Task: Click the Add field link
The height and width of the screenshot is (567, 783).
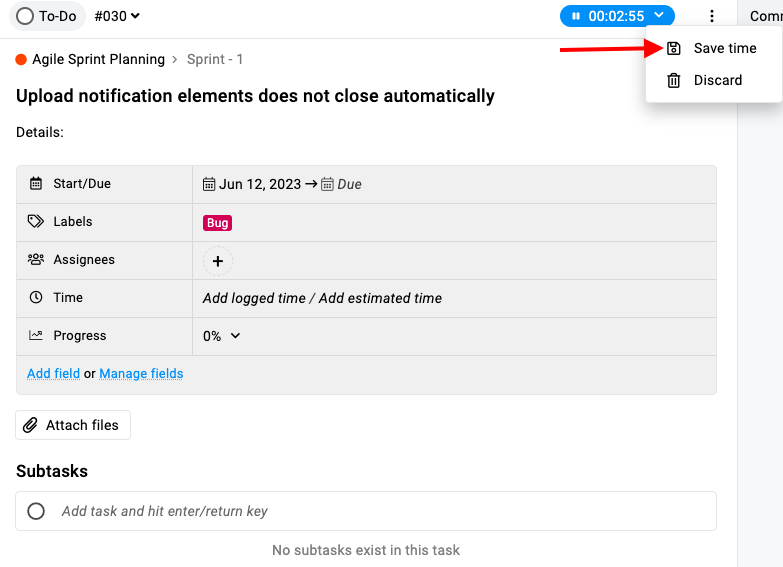Action: coord(53,374)
